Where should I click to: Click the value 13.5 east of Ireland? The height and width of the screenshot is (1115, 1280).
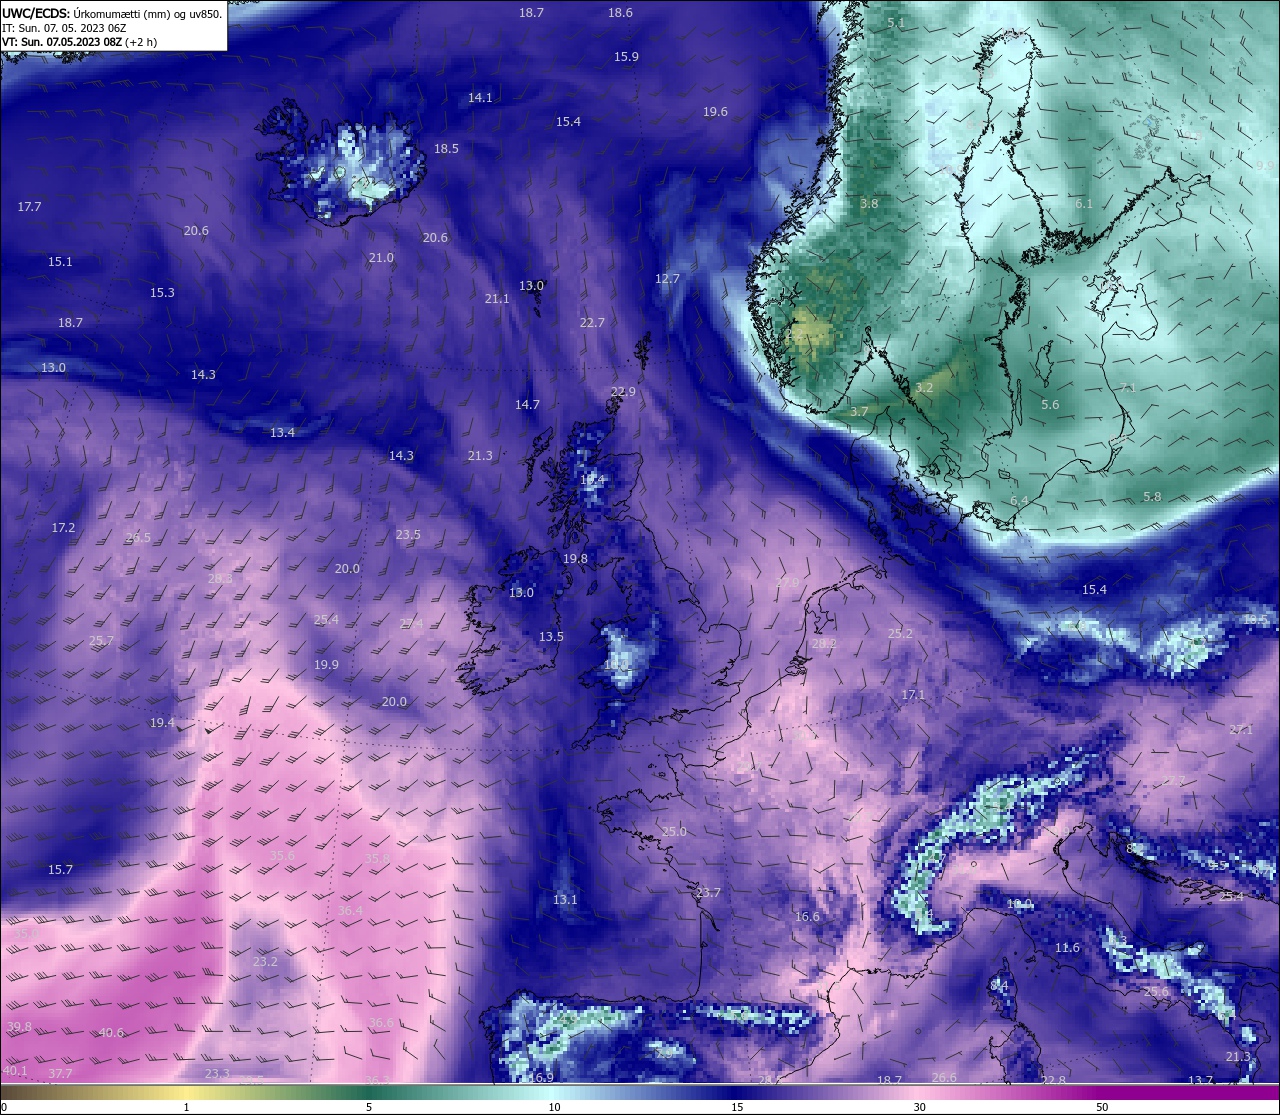pos(551,637)
